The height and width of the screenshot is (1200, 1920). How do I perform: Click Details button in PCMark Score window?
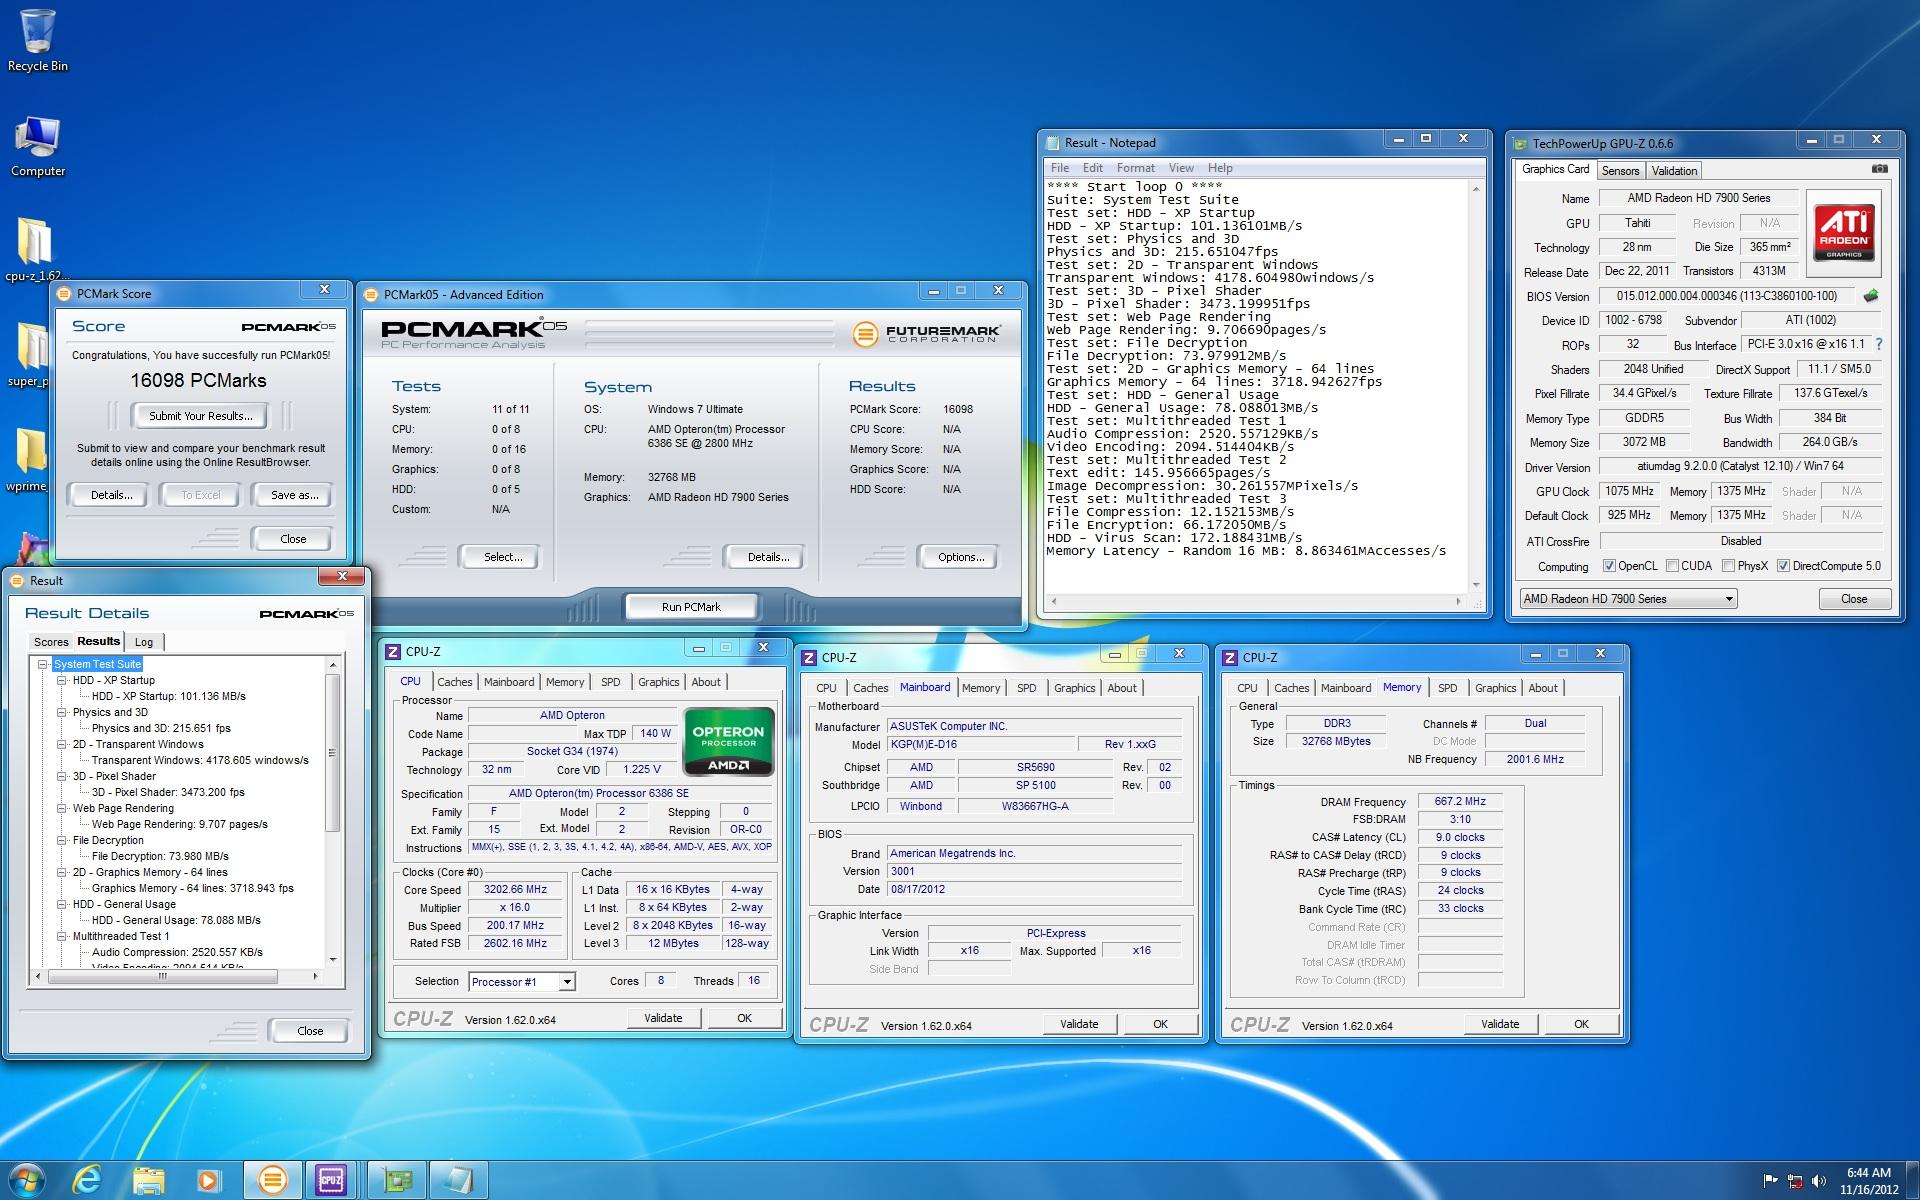[111, 495]
